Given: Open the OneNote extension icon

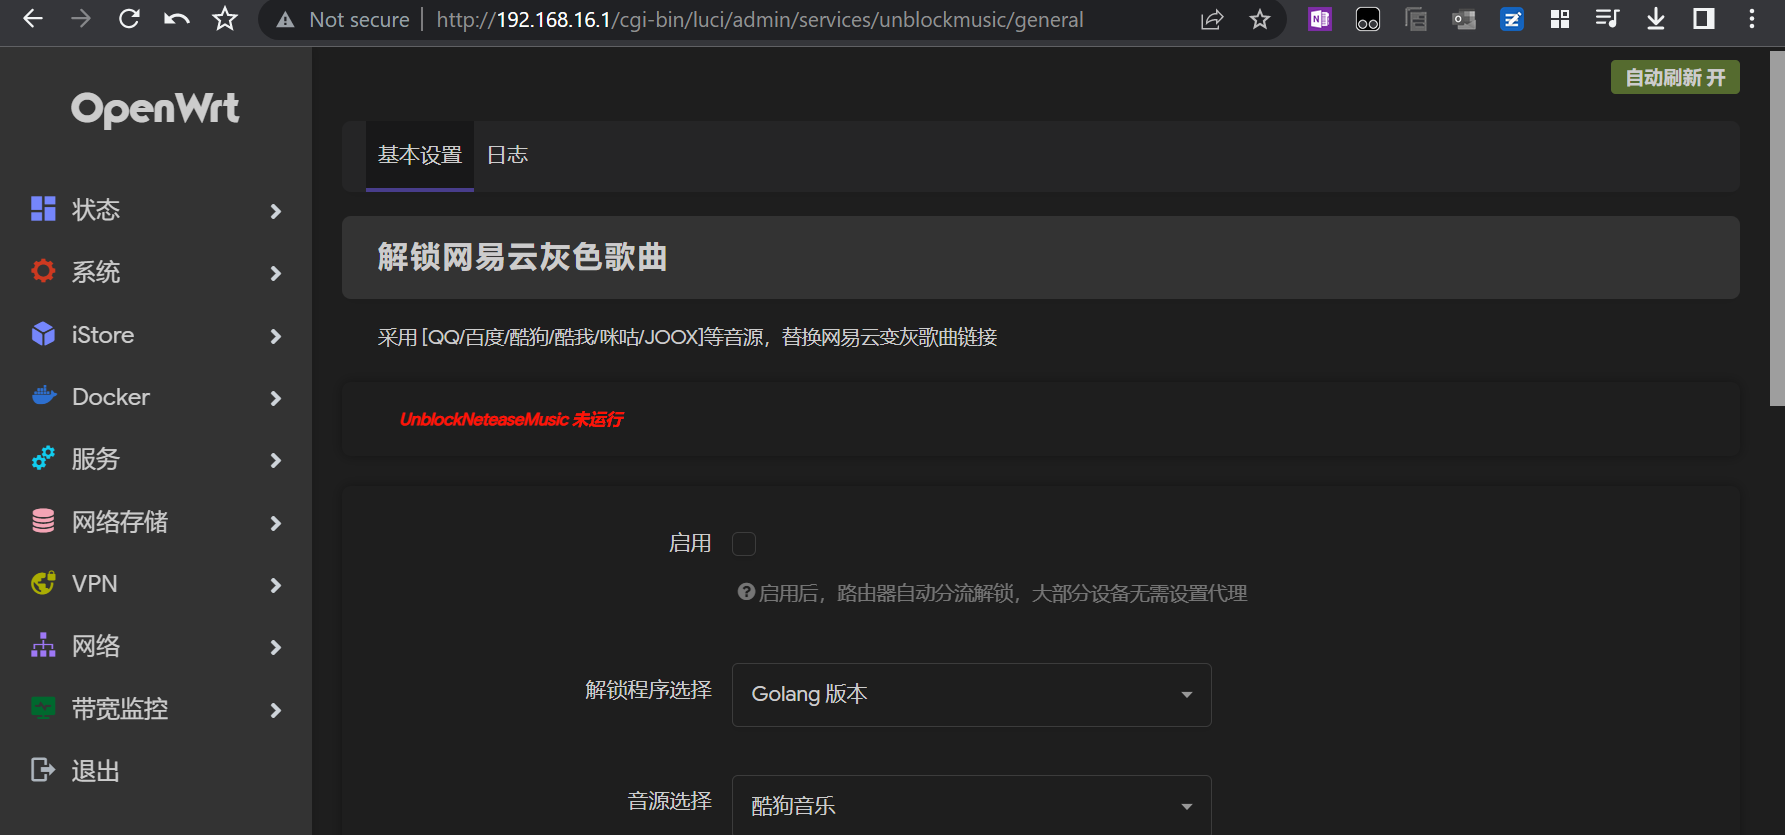Looking at the screenshot, I should point(1320,19).
